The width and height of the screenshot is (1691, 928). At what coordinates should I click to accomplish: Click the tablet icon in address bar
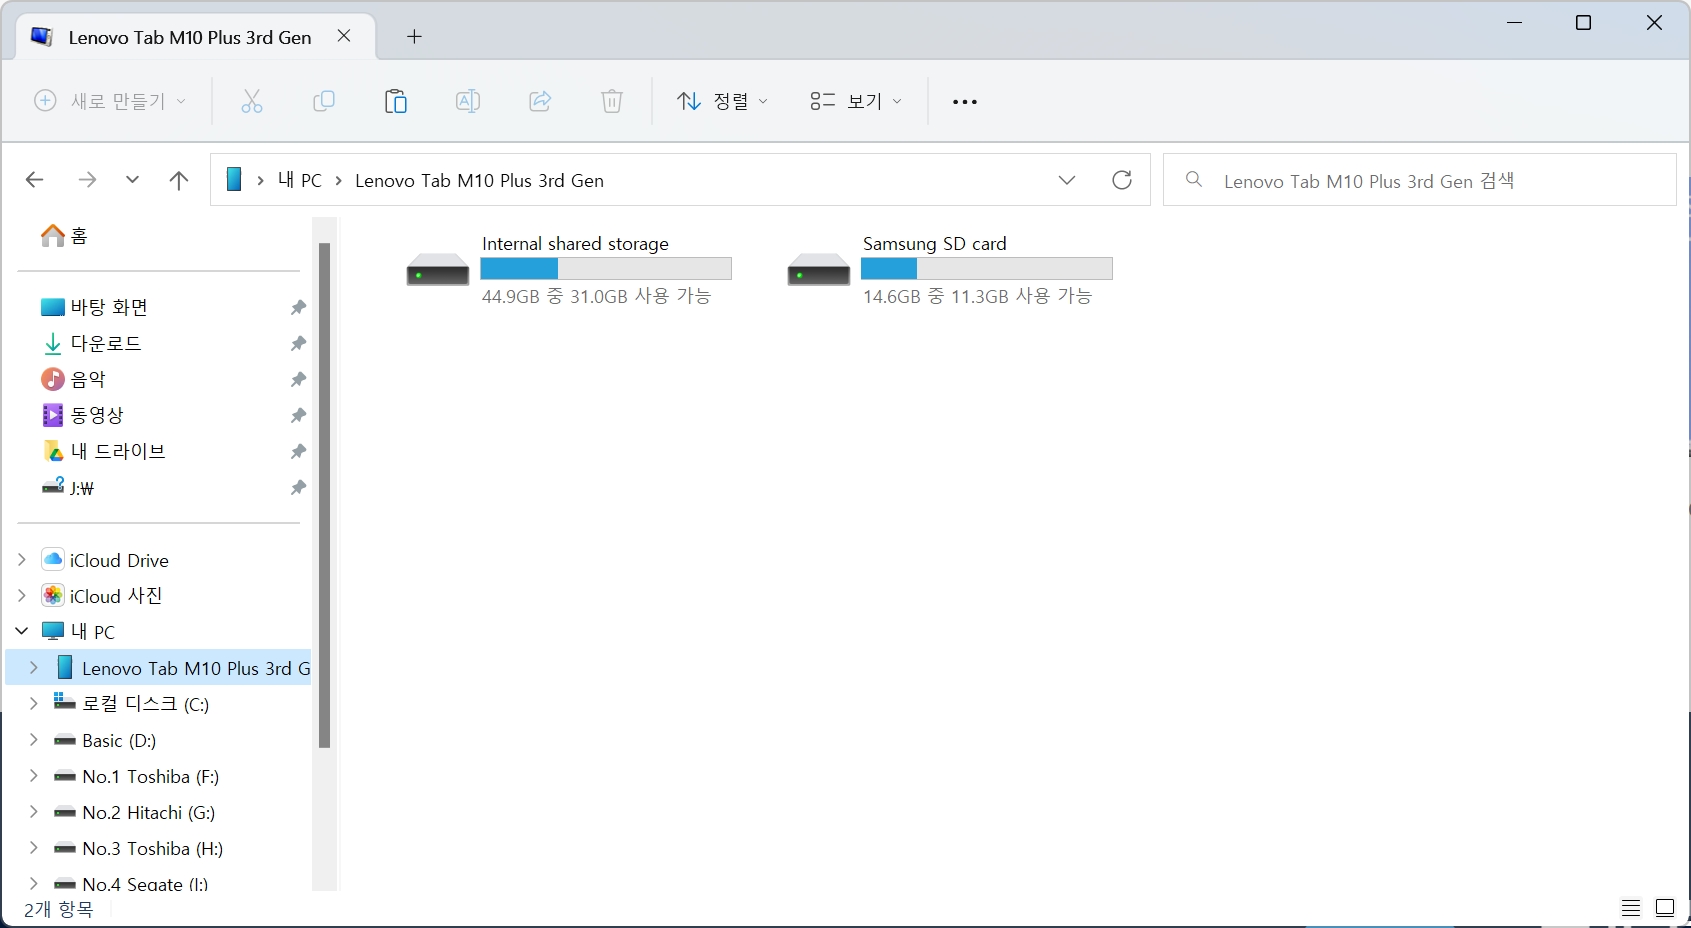click(234, 180)
